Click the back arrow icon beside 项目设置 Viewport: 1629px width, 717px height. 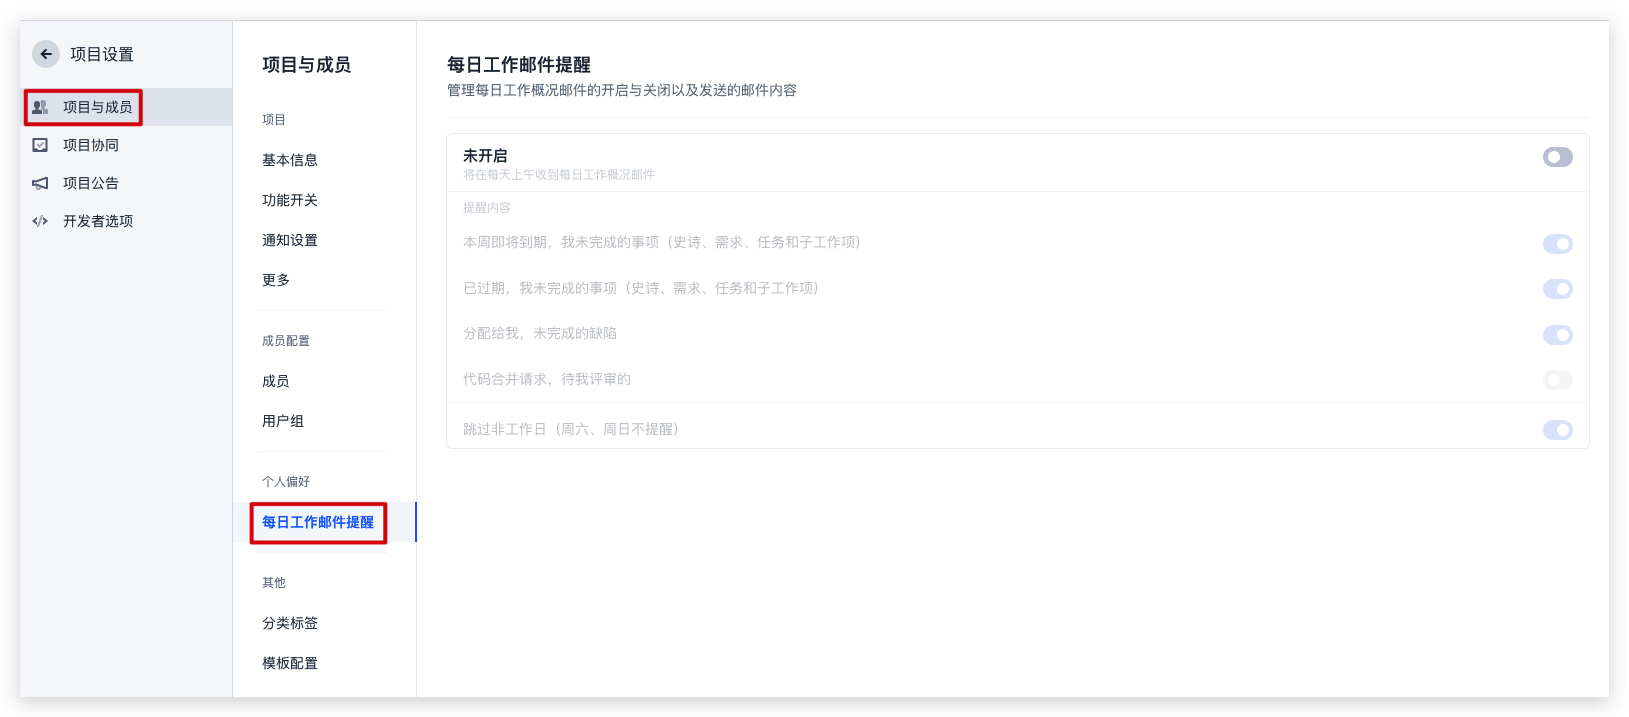pyautogui.click(x=46, y=54)
